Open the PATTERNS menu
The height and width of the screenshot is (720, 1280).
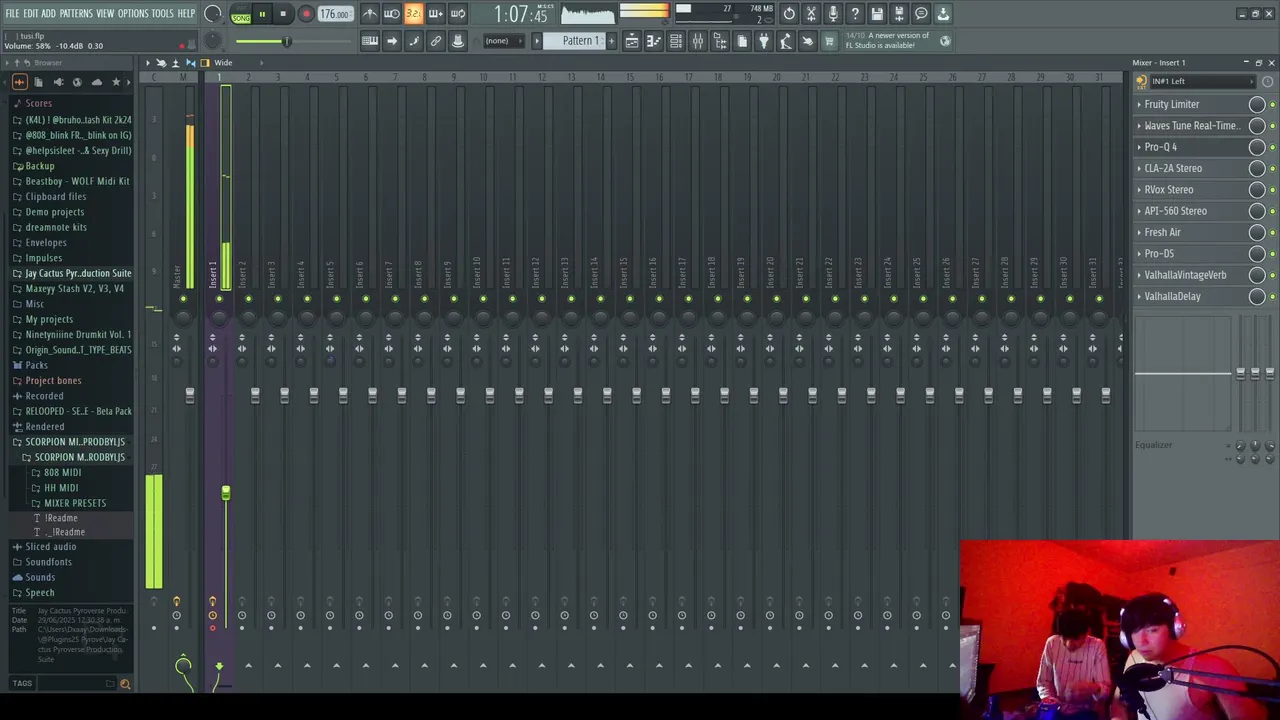pyautogui.click(x=76, y=13)
